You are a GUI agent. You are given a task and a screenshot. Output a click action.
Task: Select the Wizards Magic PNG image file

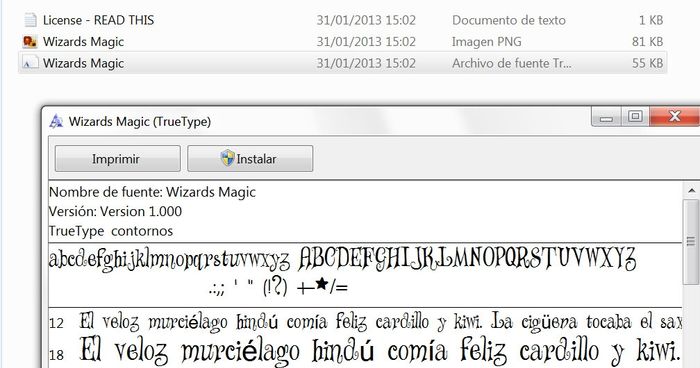pyautogui.click(x=343, y=42)
